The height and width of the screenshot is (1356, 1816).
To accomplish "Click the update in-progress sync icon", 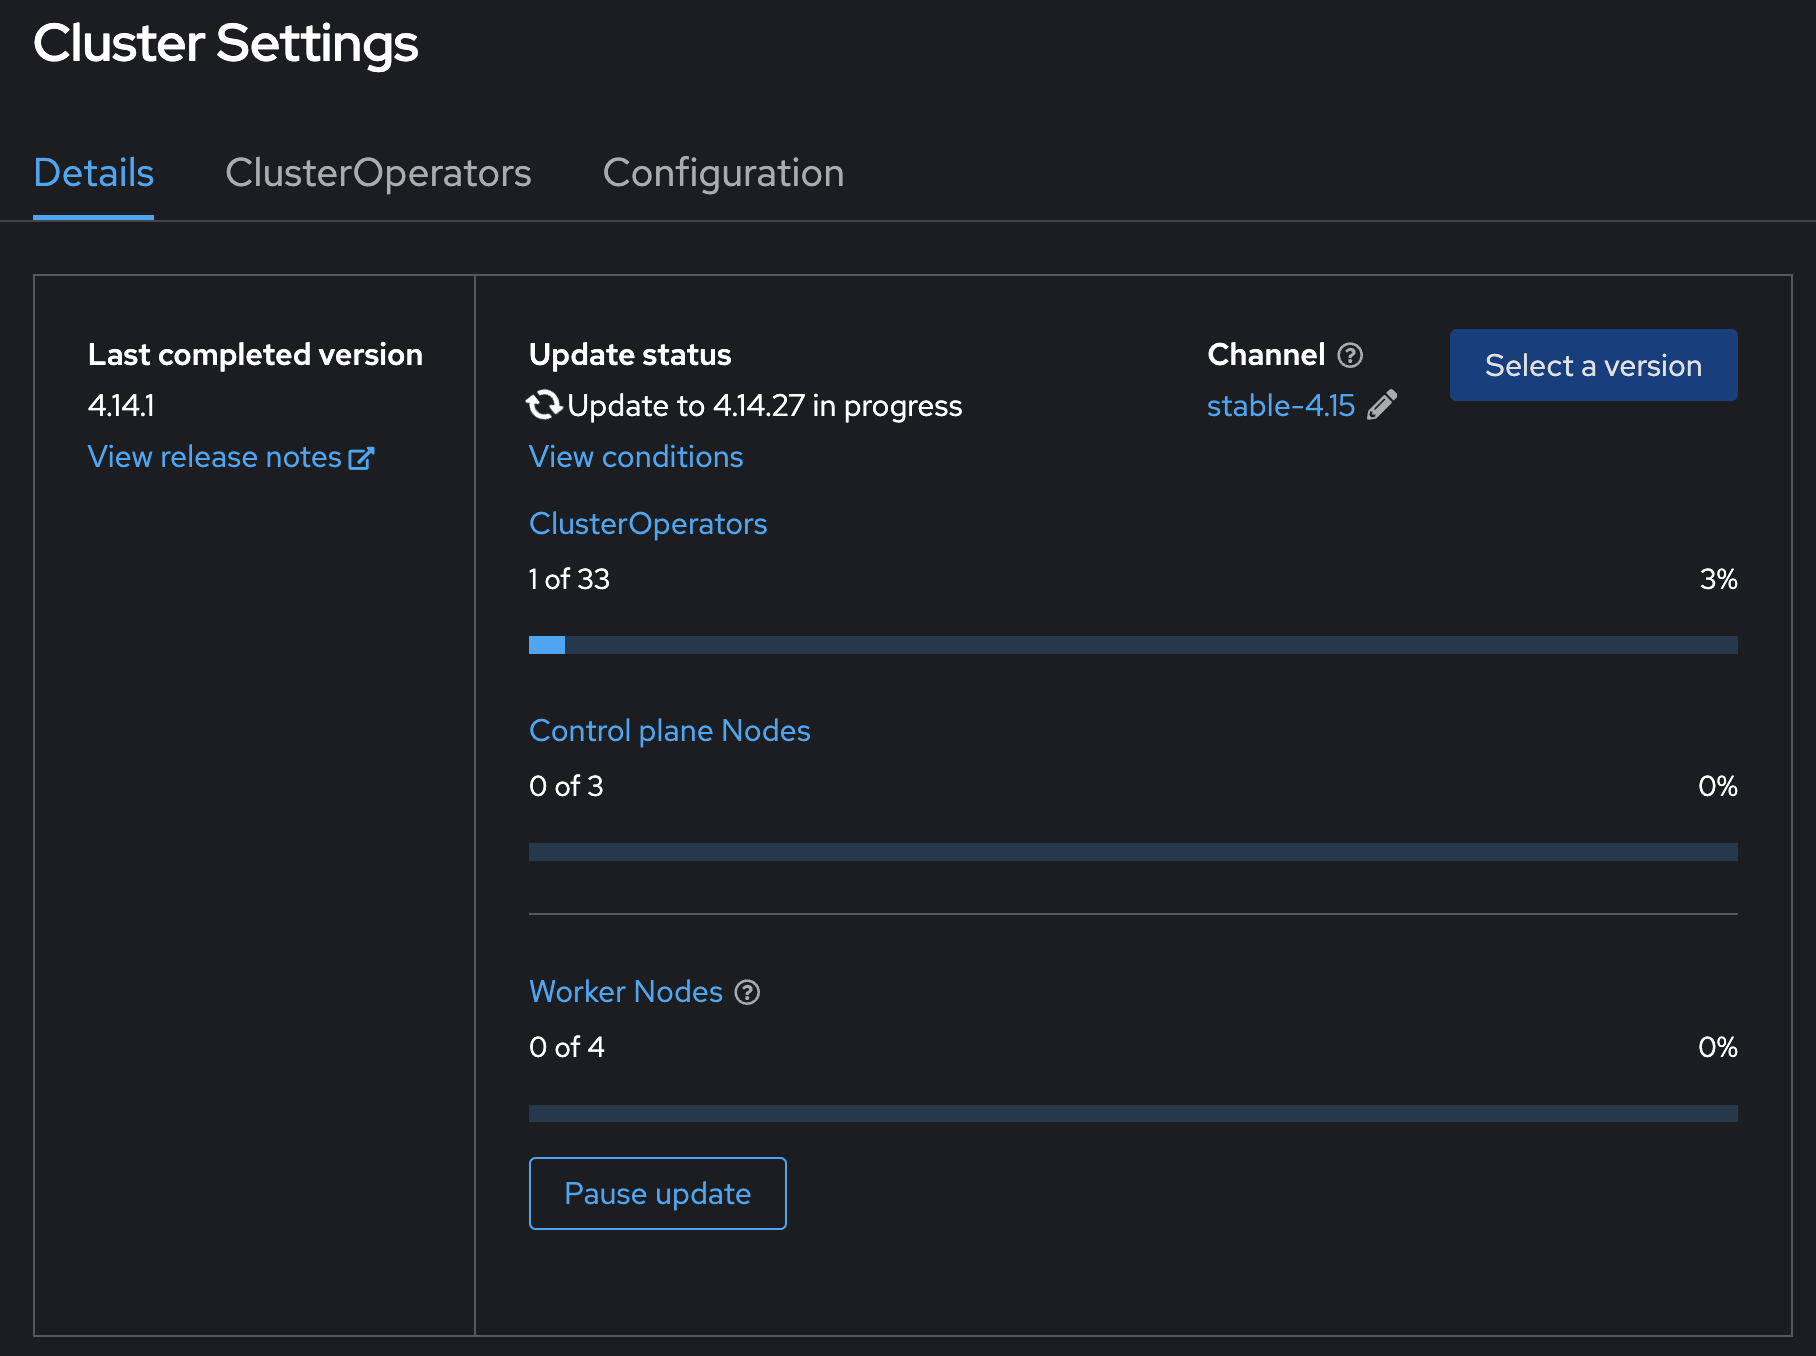I will 544,405.
